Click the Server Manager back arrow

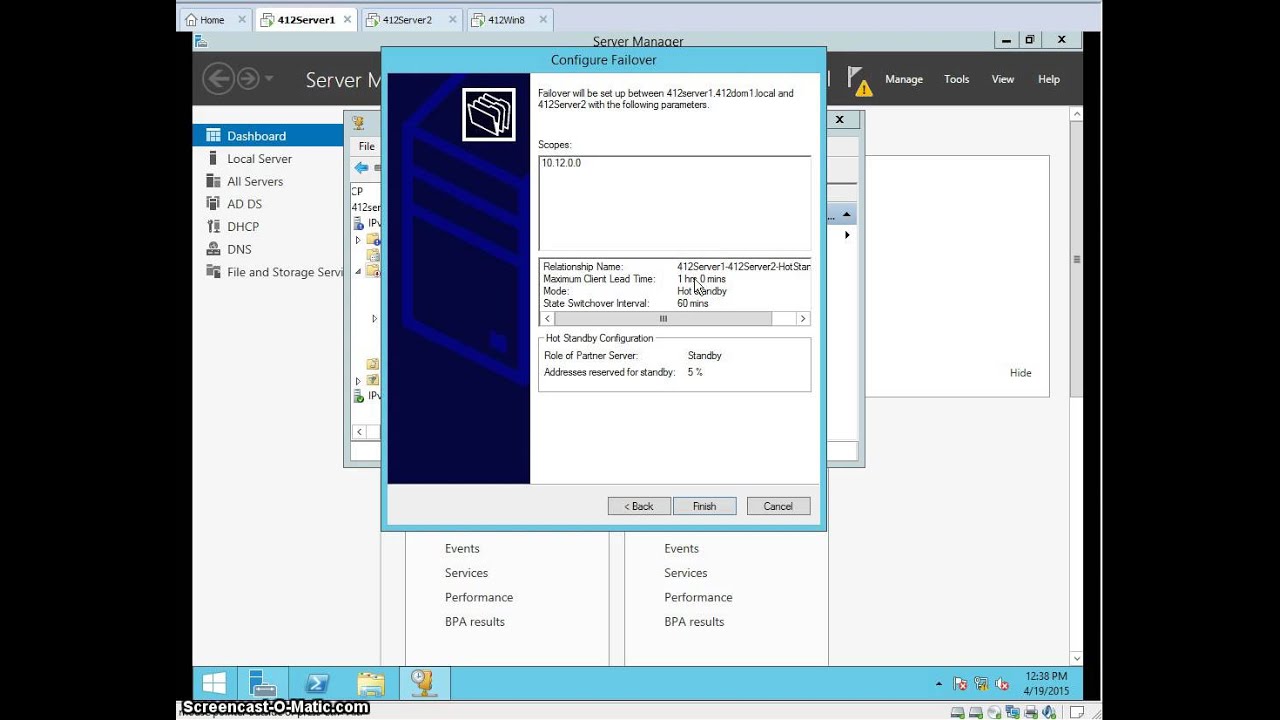pyautogui.click(x=218, y=78)
